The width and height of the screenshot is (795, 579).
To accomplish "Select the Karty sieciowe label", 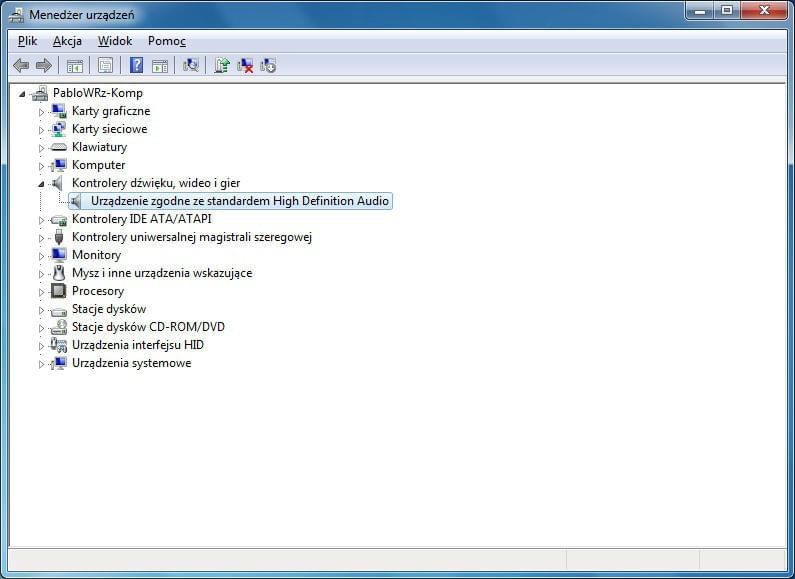I will [110, 129].
